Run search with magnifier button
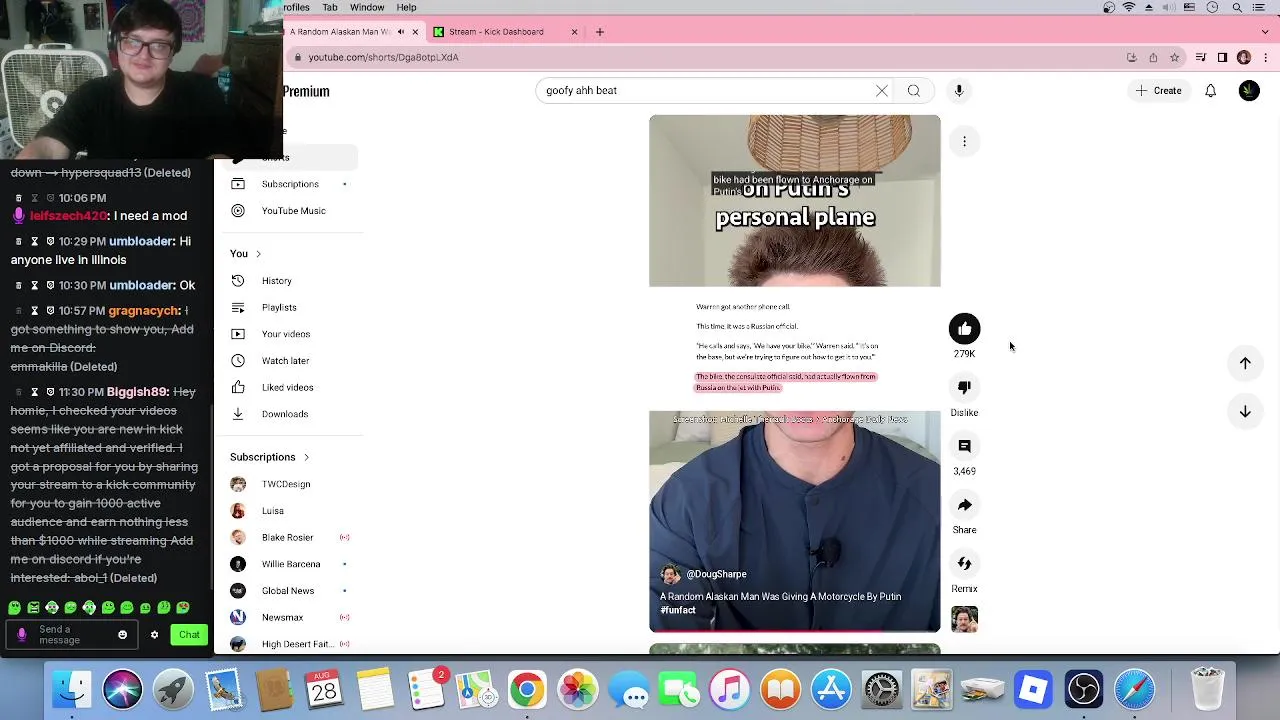Viewport: 1280px width, 720px height. click(x=914, y=91)
